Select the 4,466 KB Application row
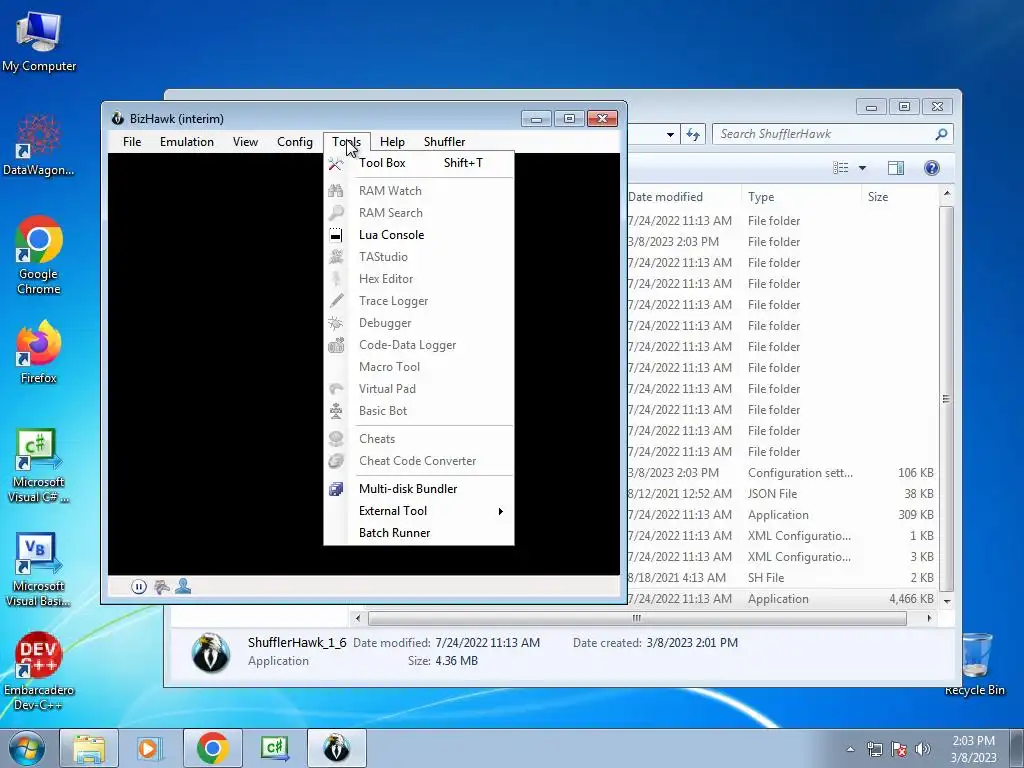Image resolution: width=1024 pixels, height=768 pixels. click(x=780, y=599)
